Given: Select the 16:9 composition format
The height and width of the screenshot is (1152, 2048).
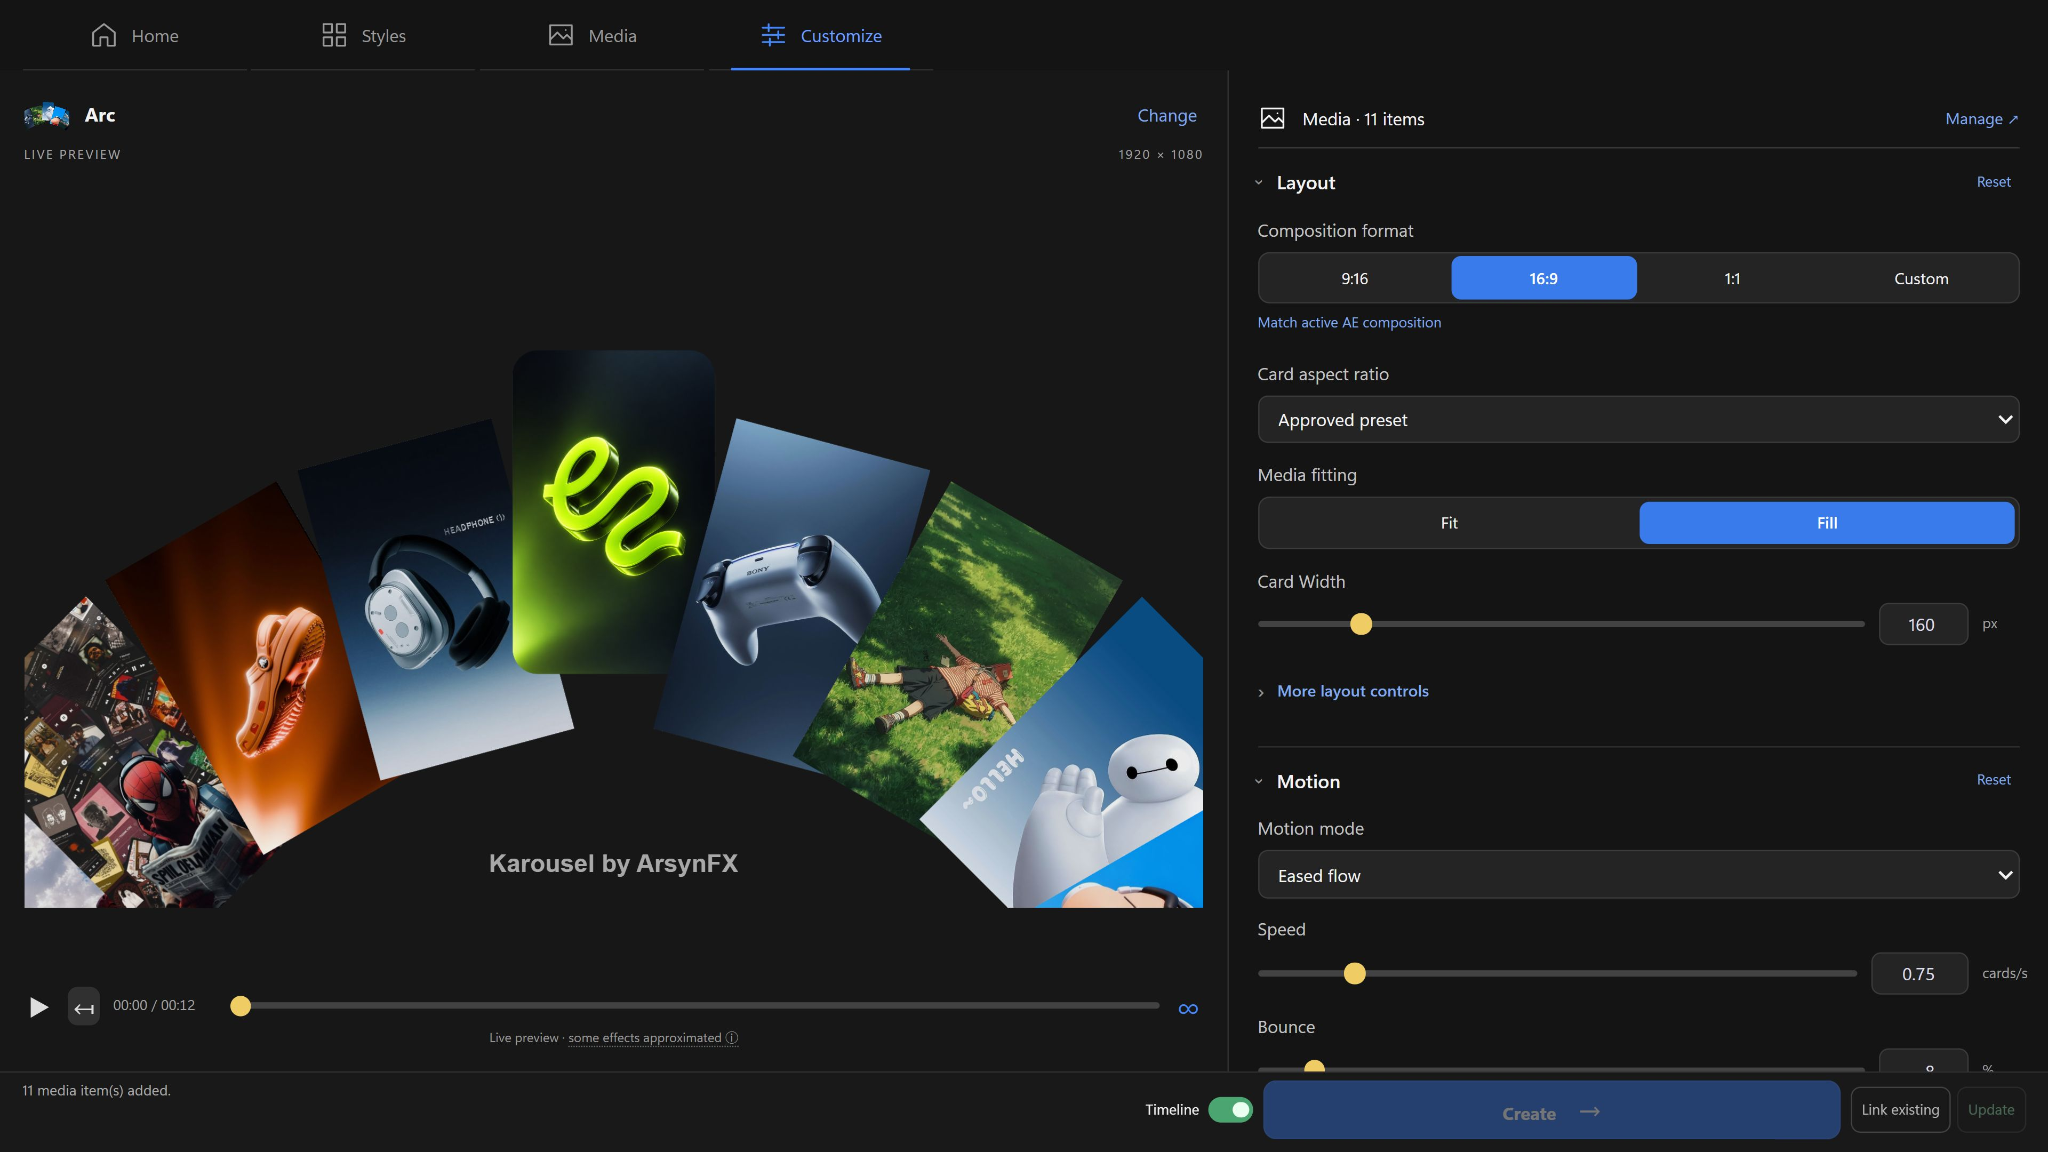Looking at the screenshot, I should pyautogui.click(x=1544, y=278).
